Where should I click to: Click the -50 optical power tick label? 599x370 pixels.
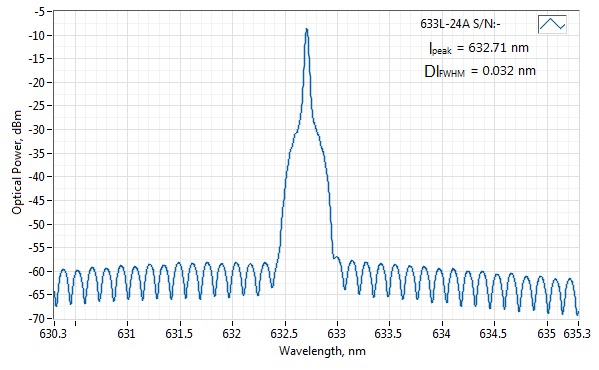pos(37,224)
